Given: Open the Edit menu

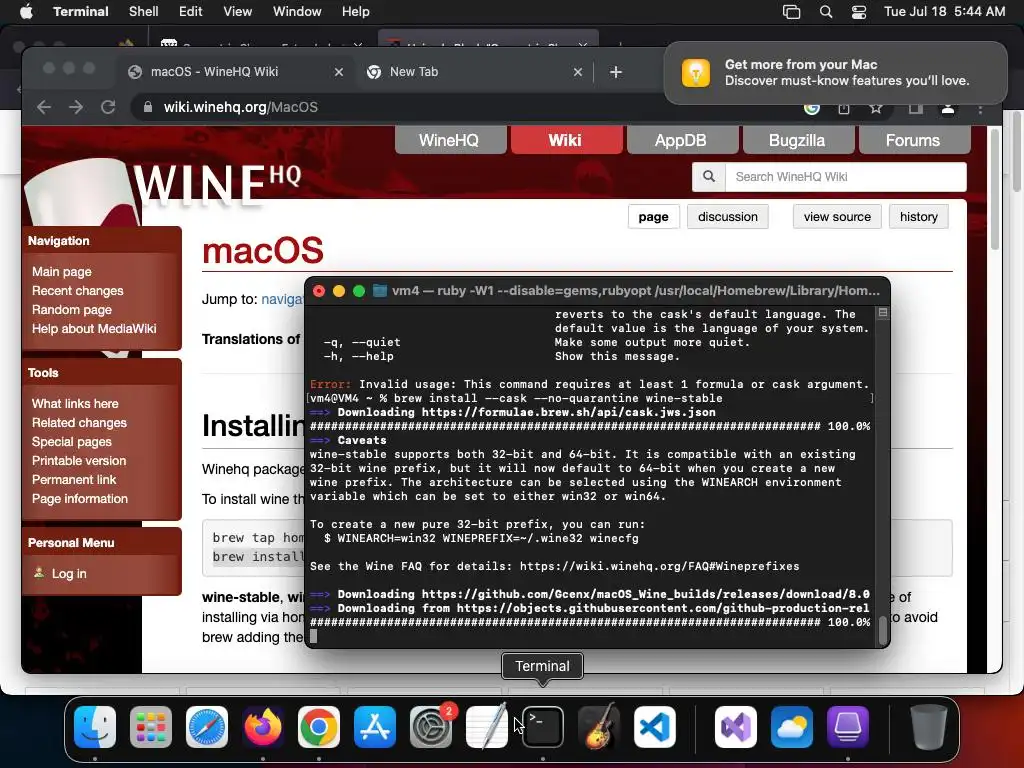Looking at the screenshot, I should coord(191,12).
